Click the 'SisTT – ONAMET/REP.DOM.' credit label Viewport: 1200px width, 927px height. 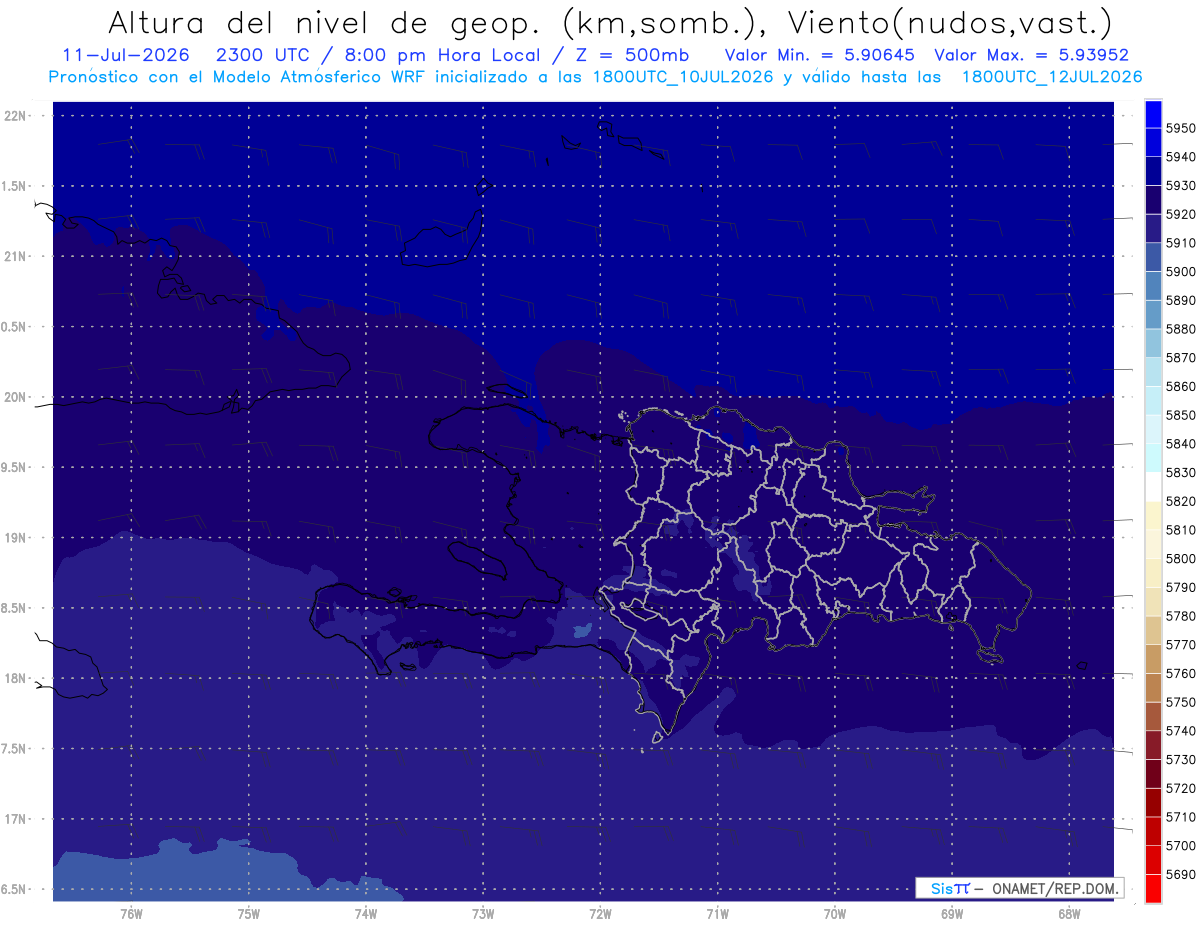click(x=1019, y=888)
